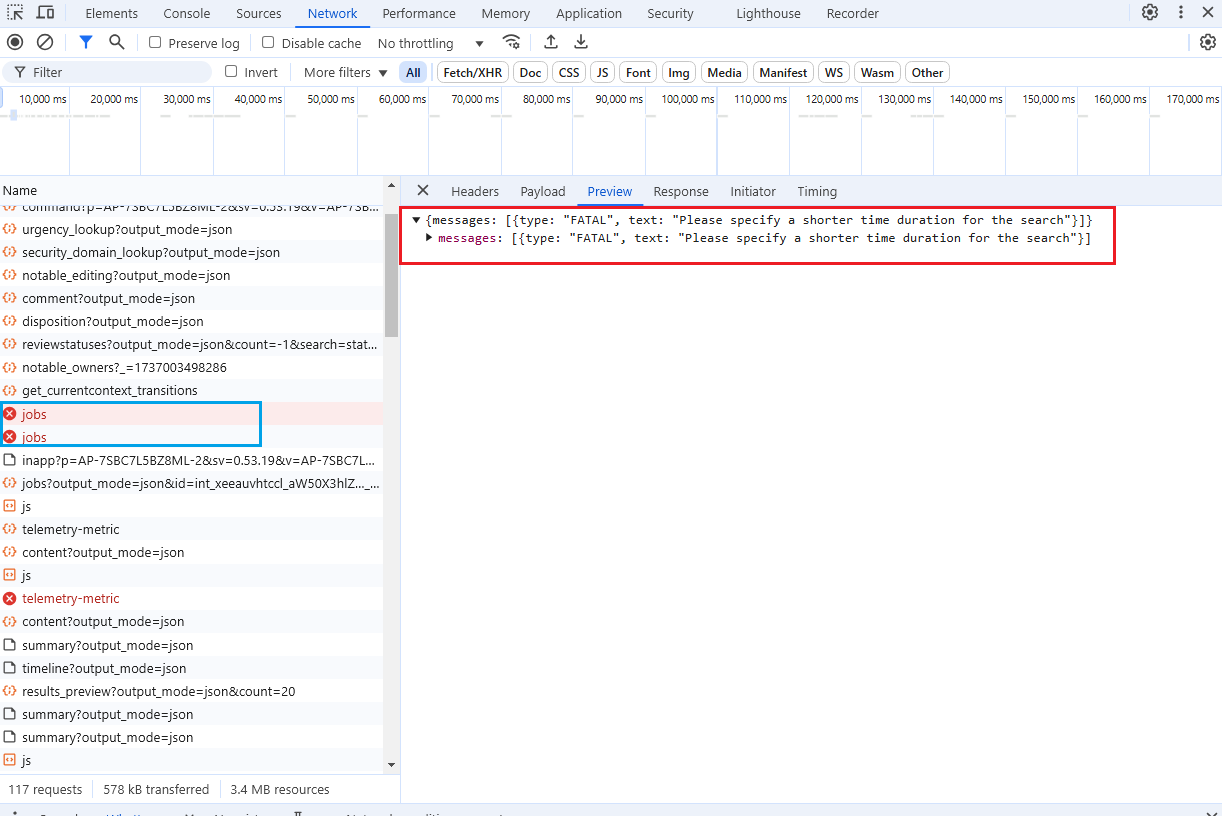This screenshot has height=816, width=1222.
Task: Click the export HAR download icon
Action: point(581,42)
